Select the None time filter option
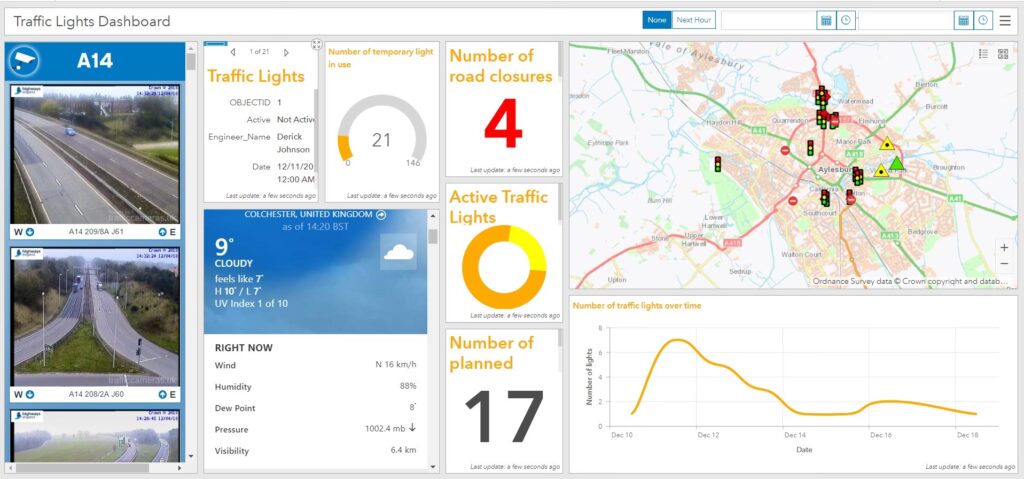The width and height of the screenshot is (1024, 479). [x=656, y=20]
